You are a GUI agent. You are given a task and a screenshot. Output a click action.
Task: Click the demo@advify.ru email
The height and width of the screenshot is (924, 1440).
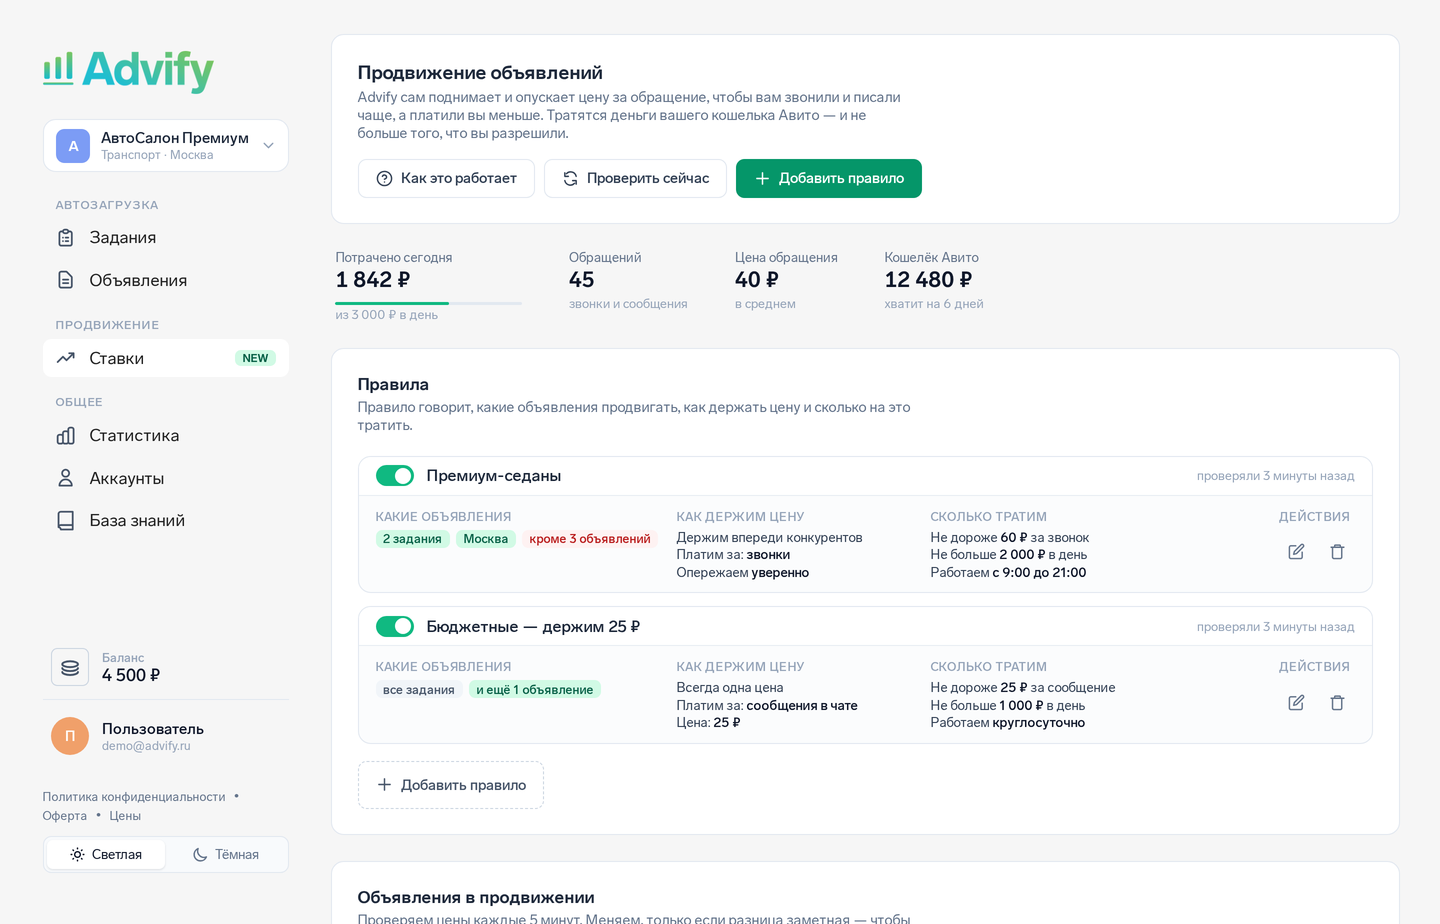click(146, 746)
